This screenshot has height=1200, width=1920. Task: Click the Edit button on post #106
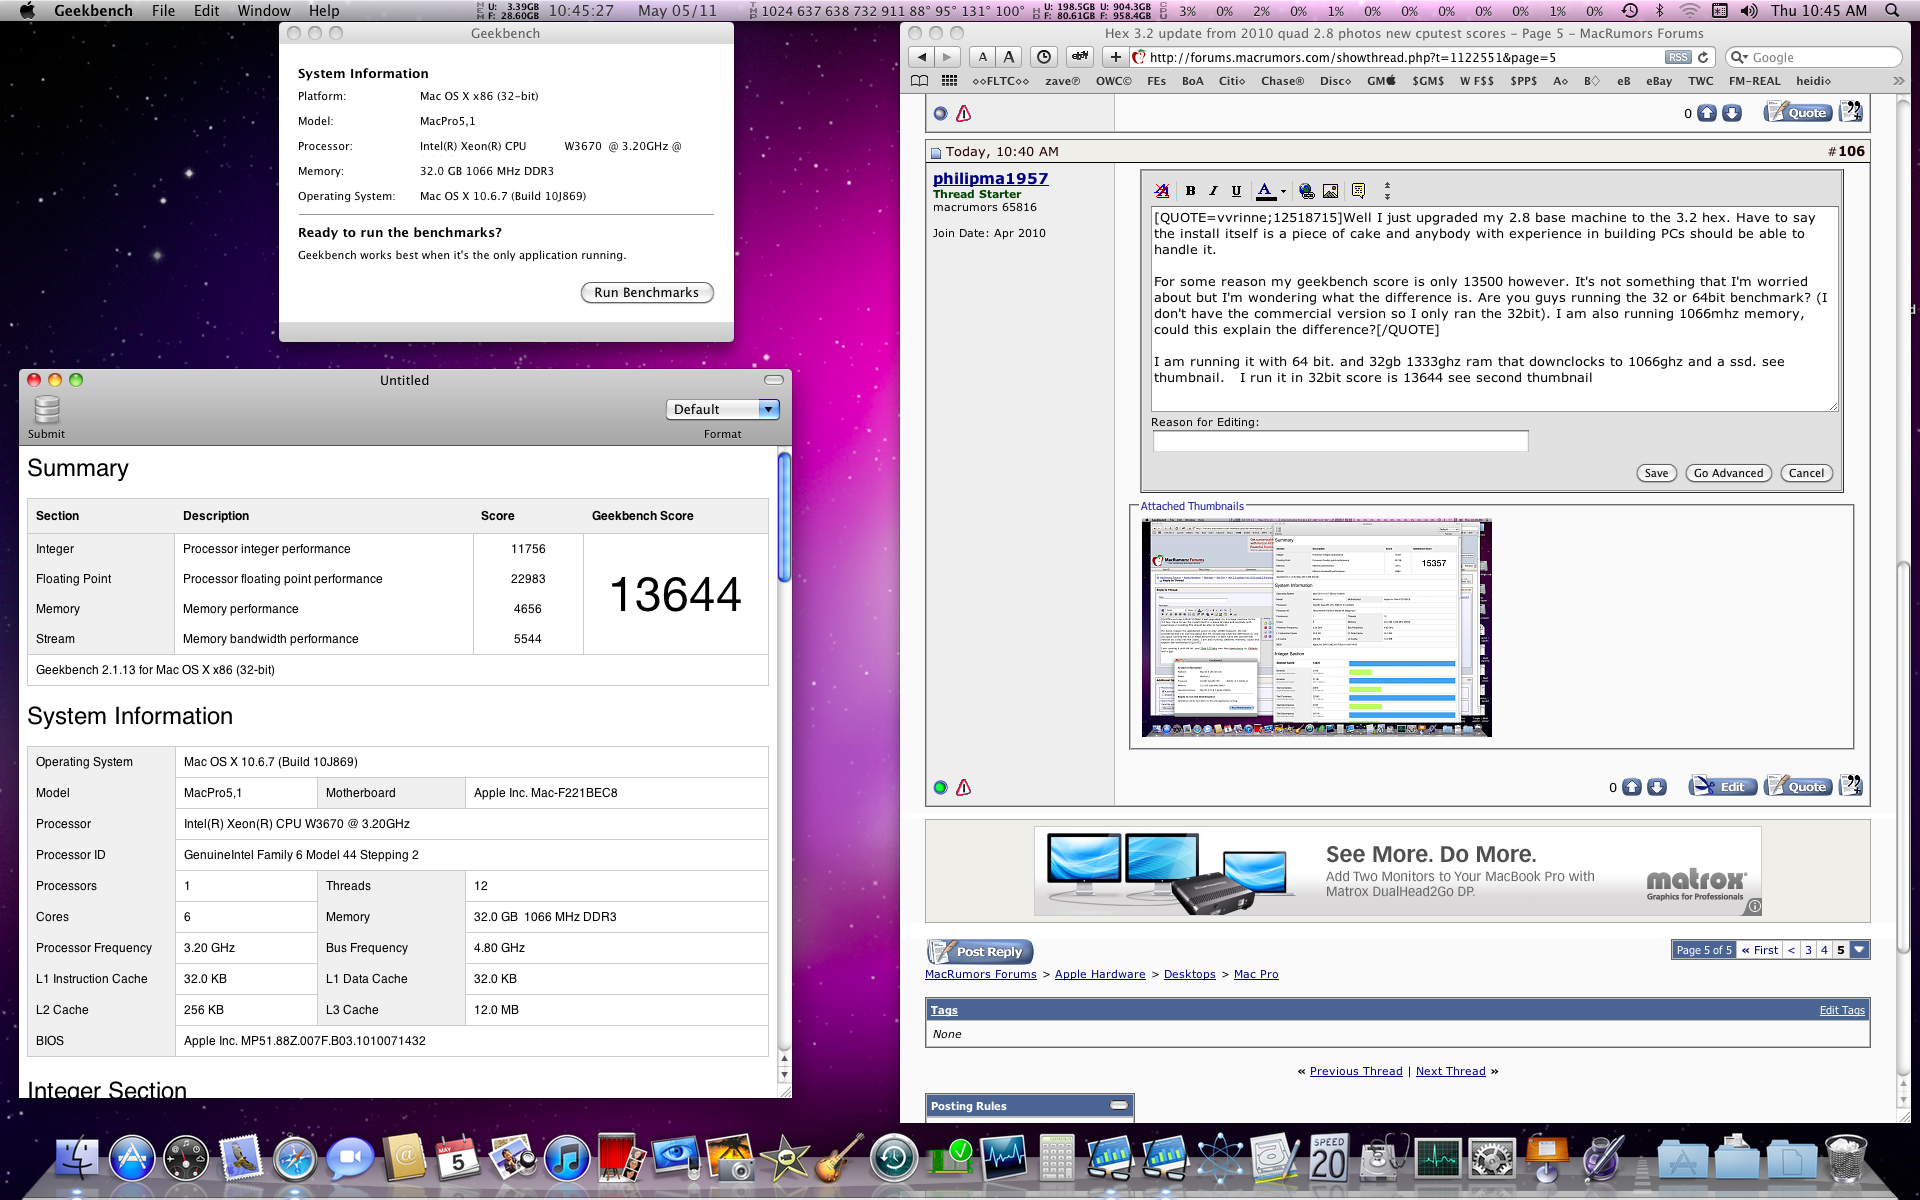pyautogui.click(x=1722, y=787)
